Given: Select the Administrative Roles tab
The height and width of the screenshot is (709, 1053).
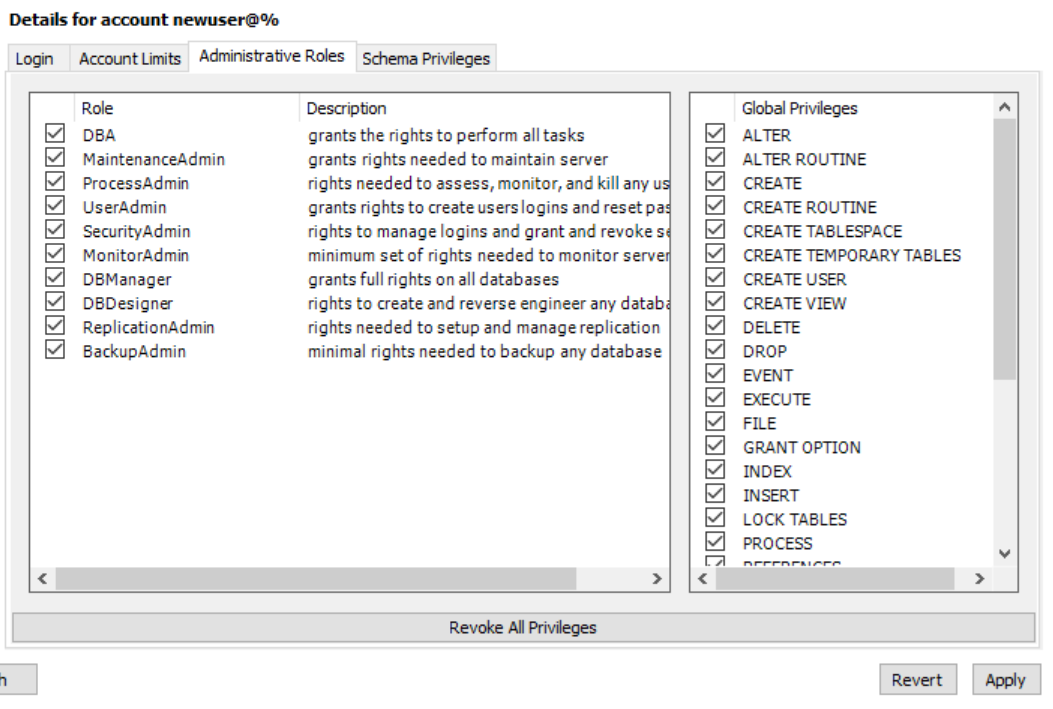Looking at the screenshot, I should 272,56.
